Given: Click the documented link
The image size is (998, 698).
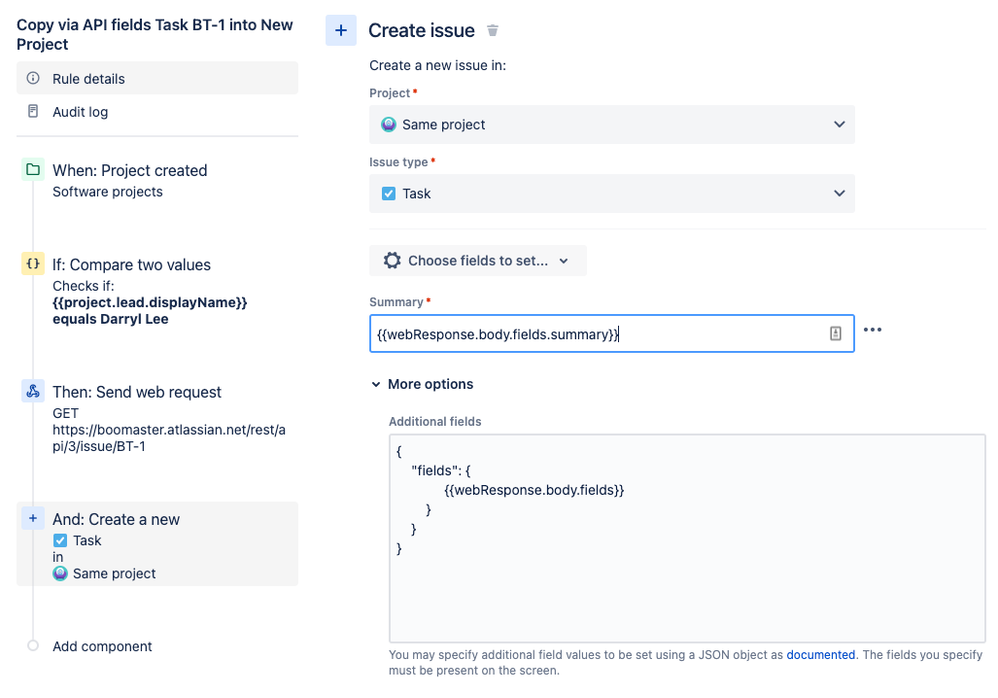Looking at the screenshot, I should click(x=820, y=655).
